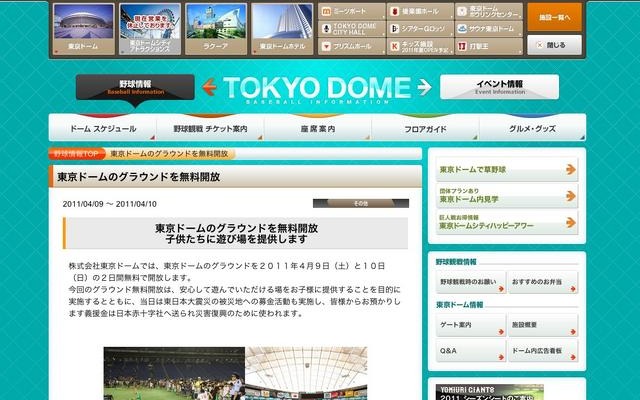The width and height of the screenshot is (640, 400).
Task: Open the ドームスケジュール menu
Action: coord(103,129)
